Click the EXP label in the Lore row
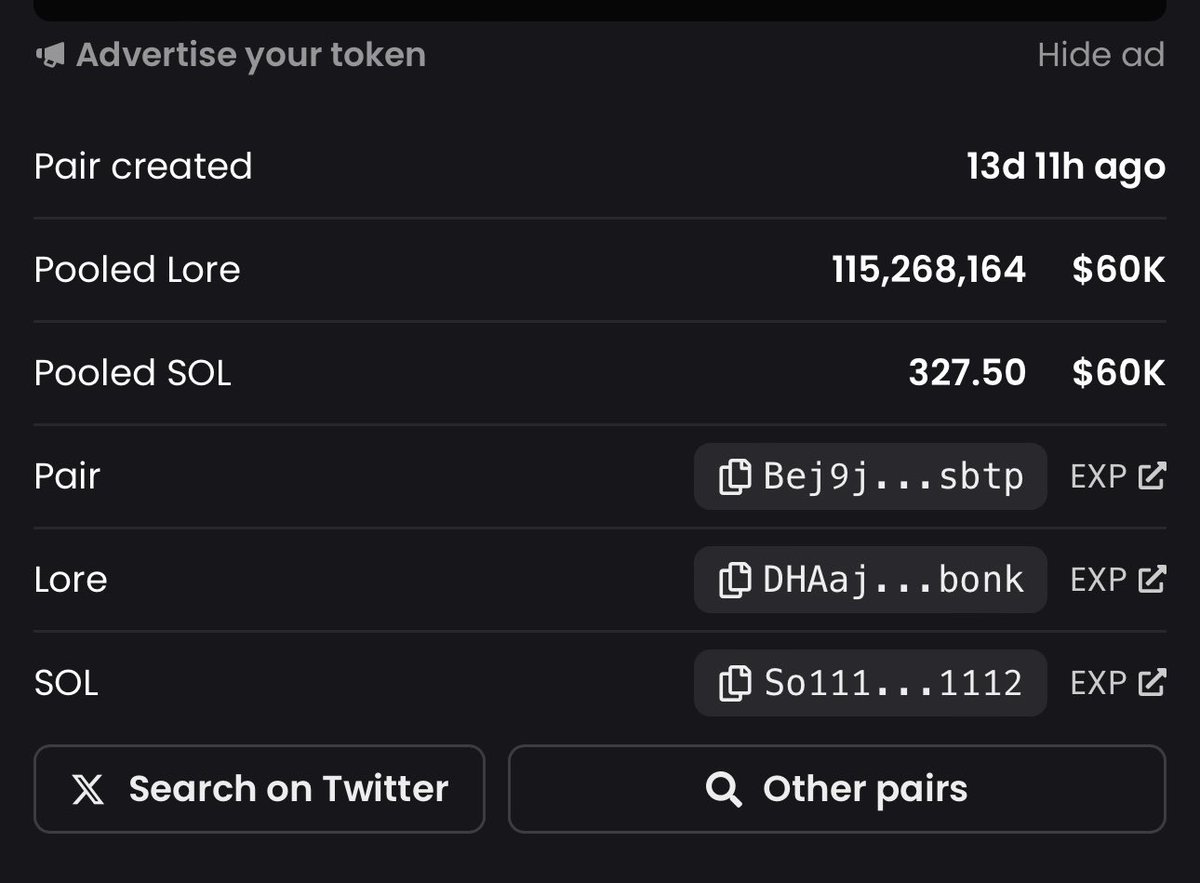The image size is (1200, 883). tap(1099, 579)
